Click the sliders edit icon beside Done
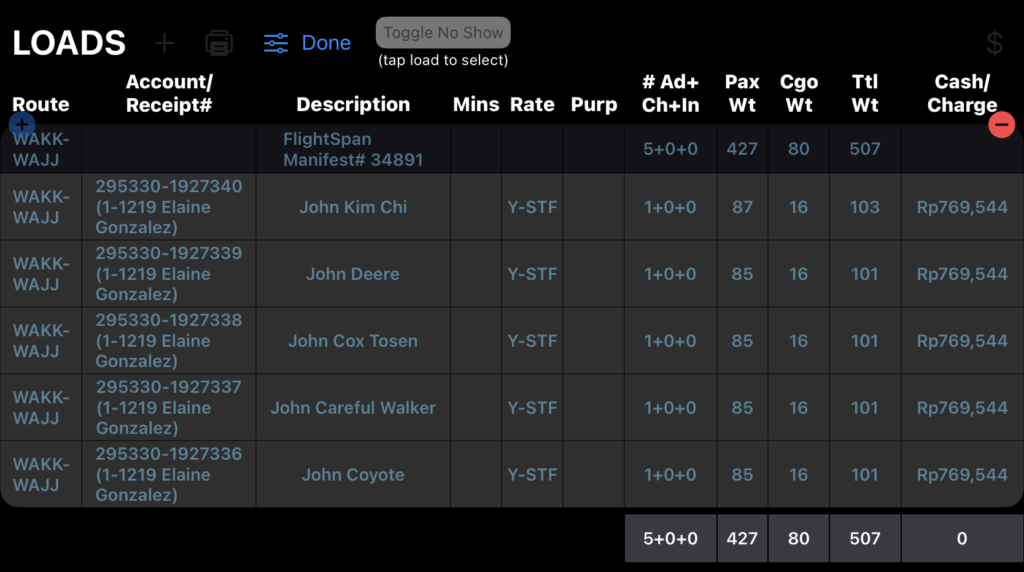The width and height of the screenshot is (1024, 572). (276, 43)
